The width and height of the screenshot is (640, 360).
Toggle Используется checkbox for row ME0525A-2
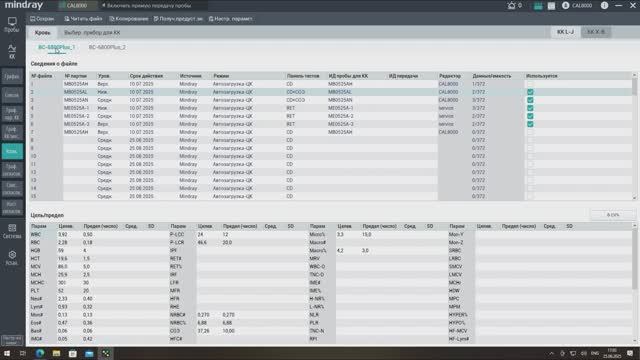(530, 116)
